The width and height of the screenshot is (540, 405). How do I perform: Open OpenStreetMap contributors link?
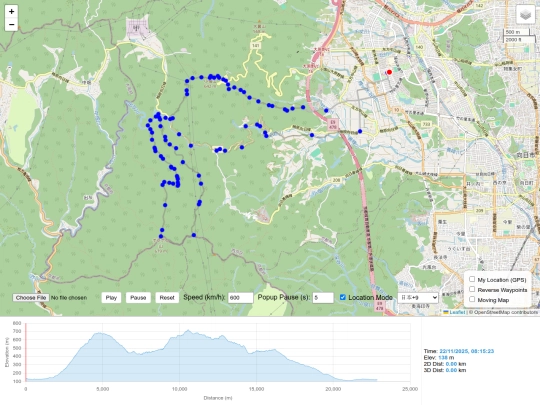[x=506, y=312]
